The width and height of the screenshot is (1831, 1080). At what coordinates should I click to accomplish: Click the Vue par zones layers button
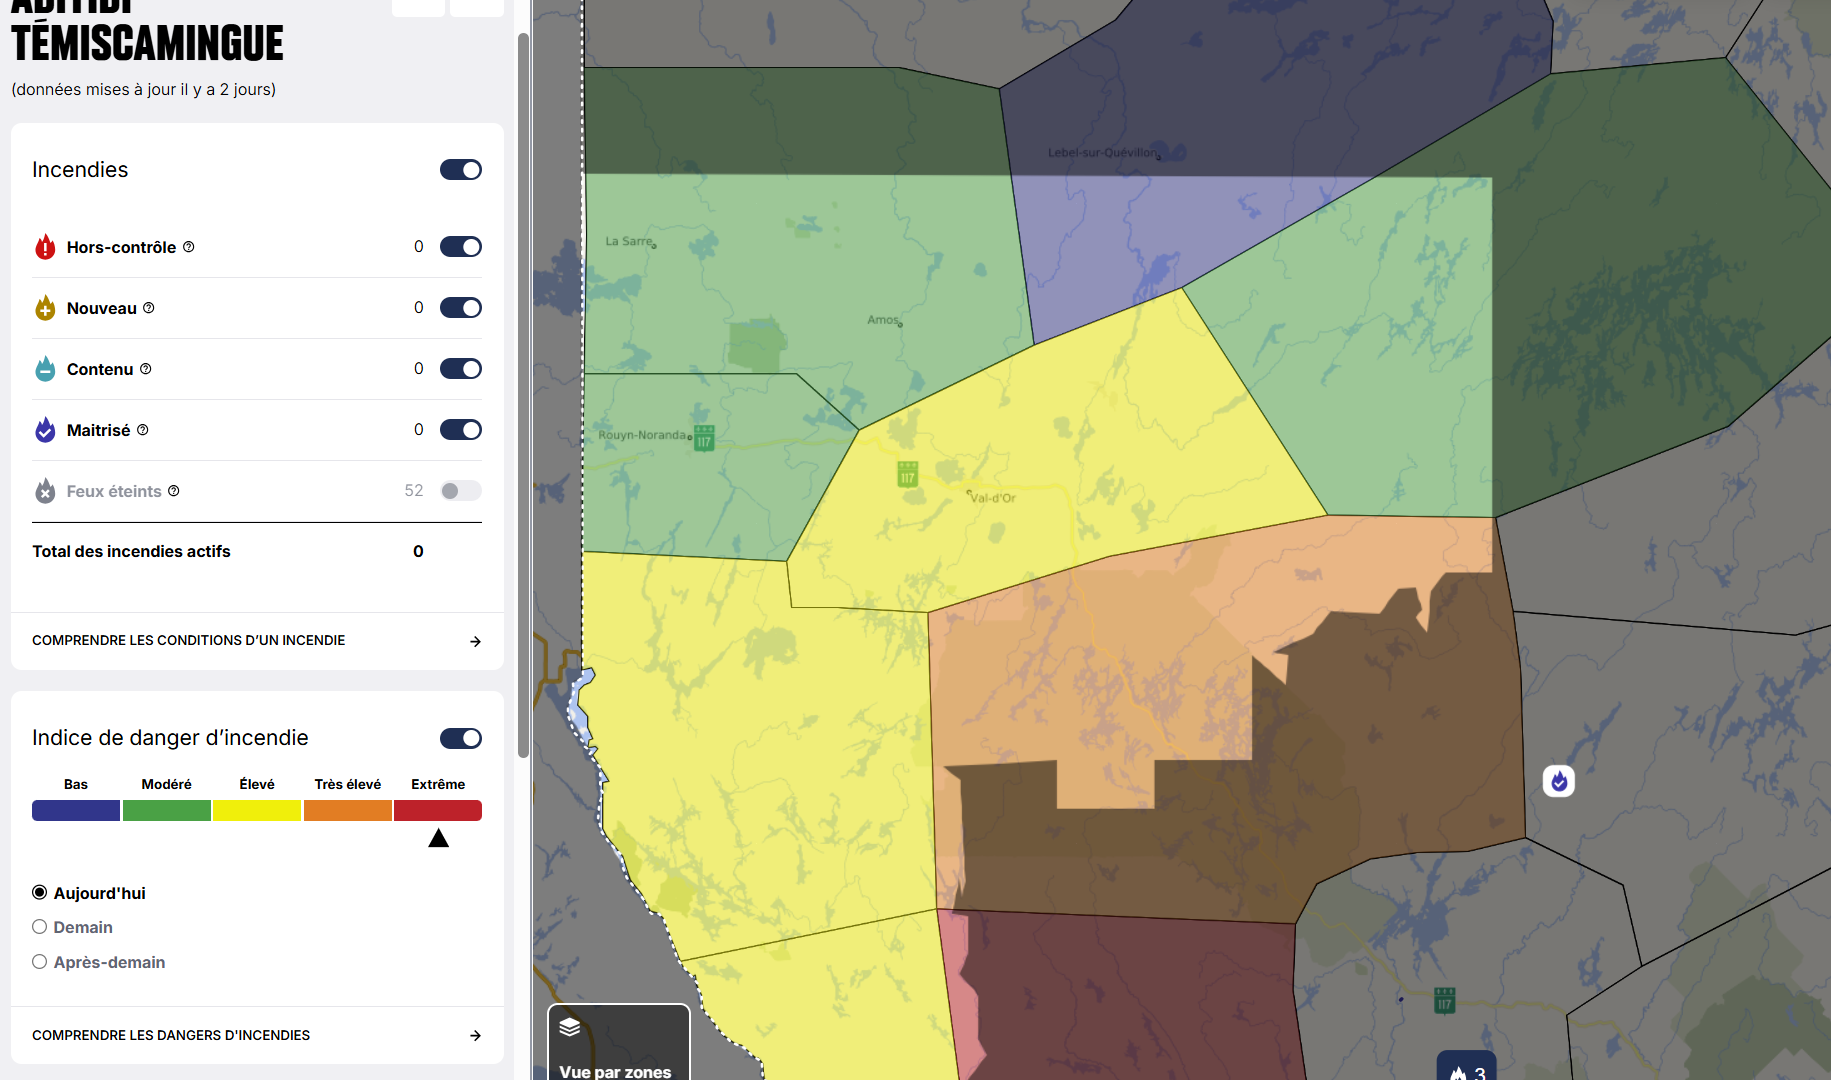pos(618,1045)
